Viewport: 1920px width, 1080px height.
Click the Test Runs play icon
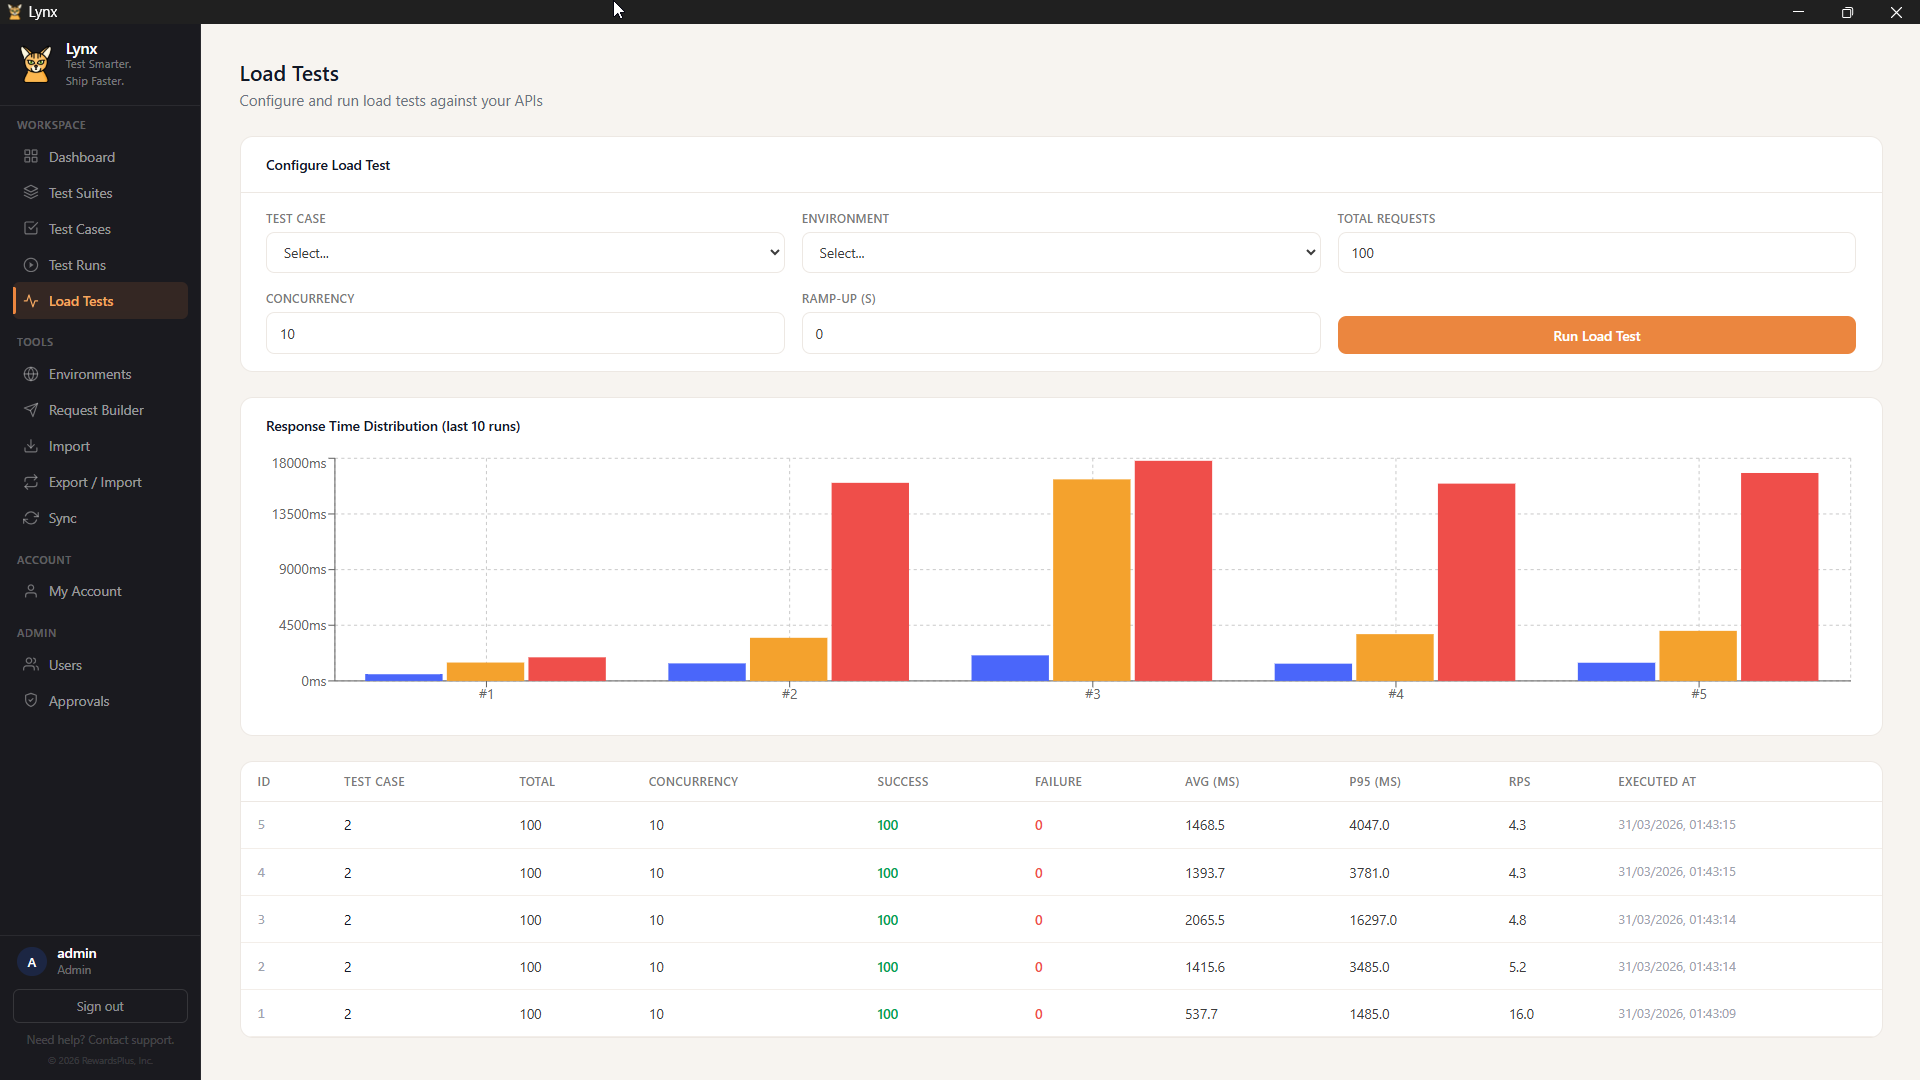tap(31, 265)
